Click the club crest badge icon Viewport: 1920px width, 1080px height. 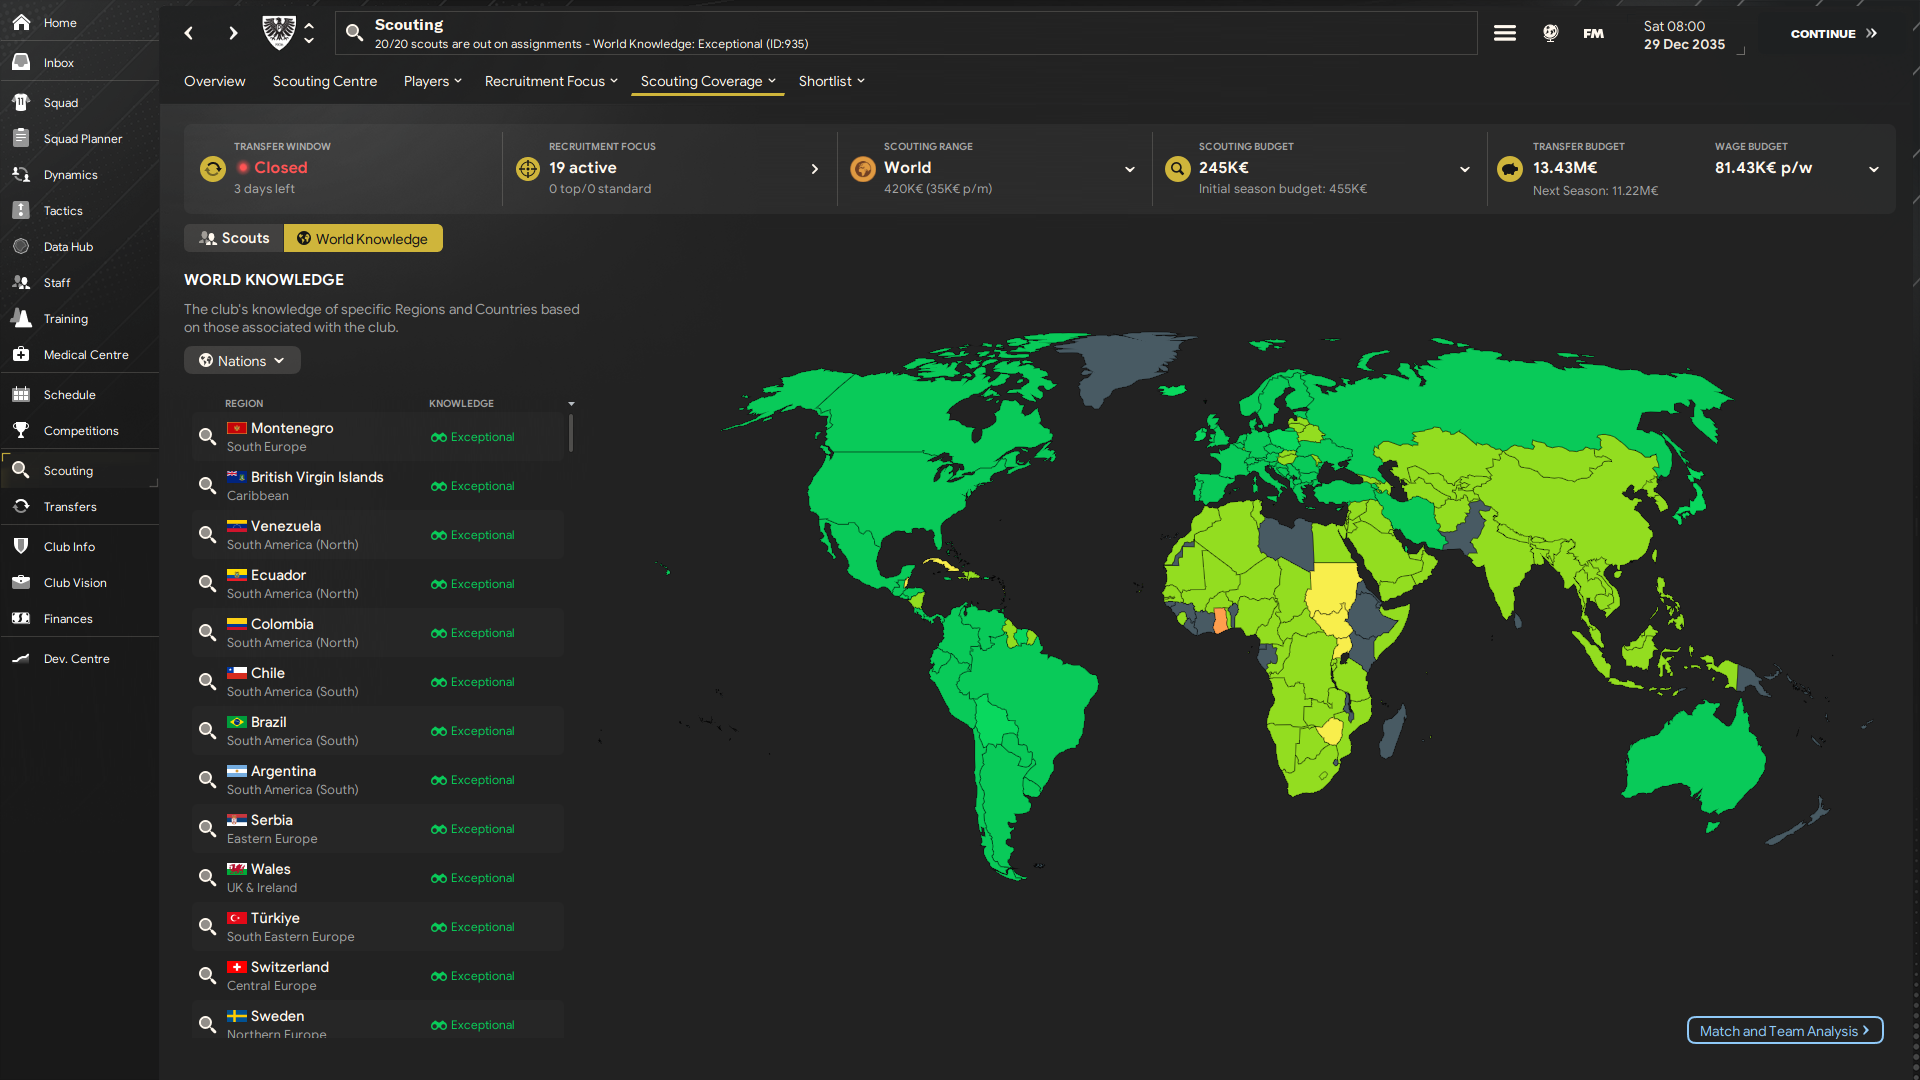(x=278, y=33)
